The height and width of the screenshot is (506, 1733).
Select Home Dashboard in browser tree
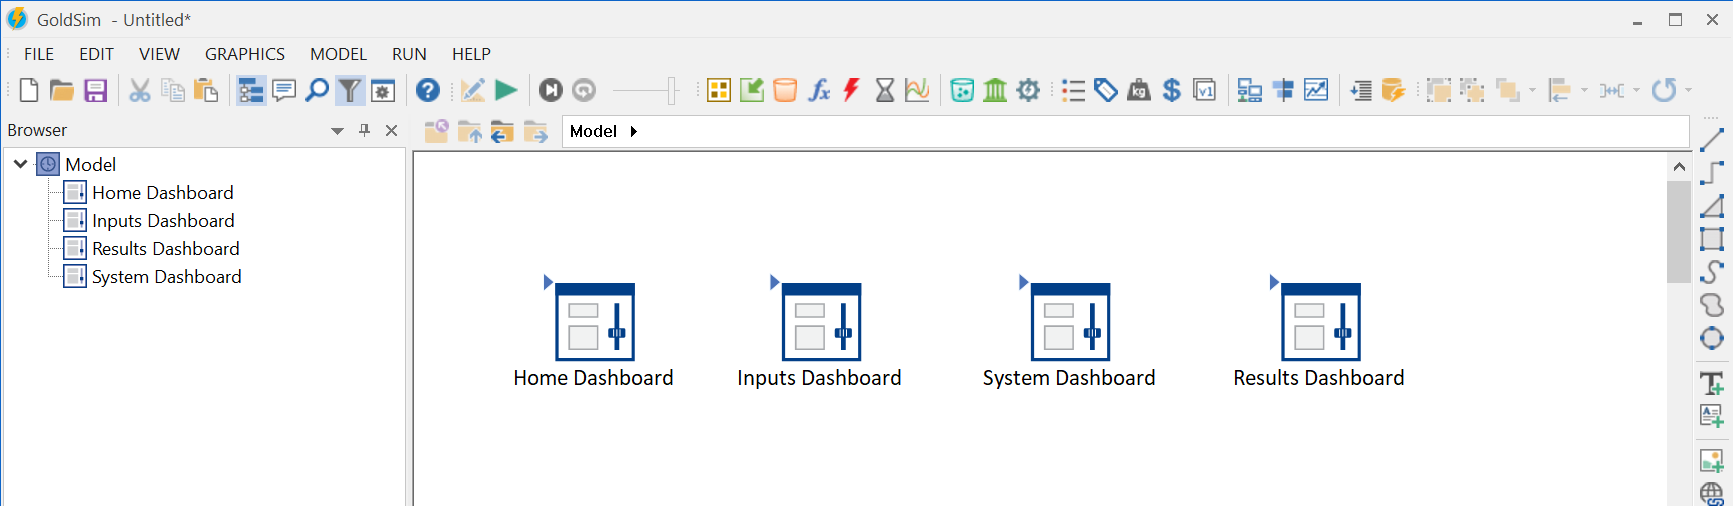point(163,193)
